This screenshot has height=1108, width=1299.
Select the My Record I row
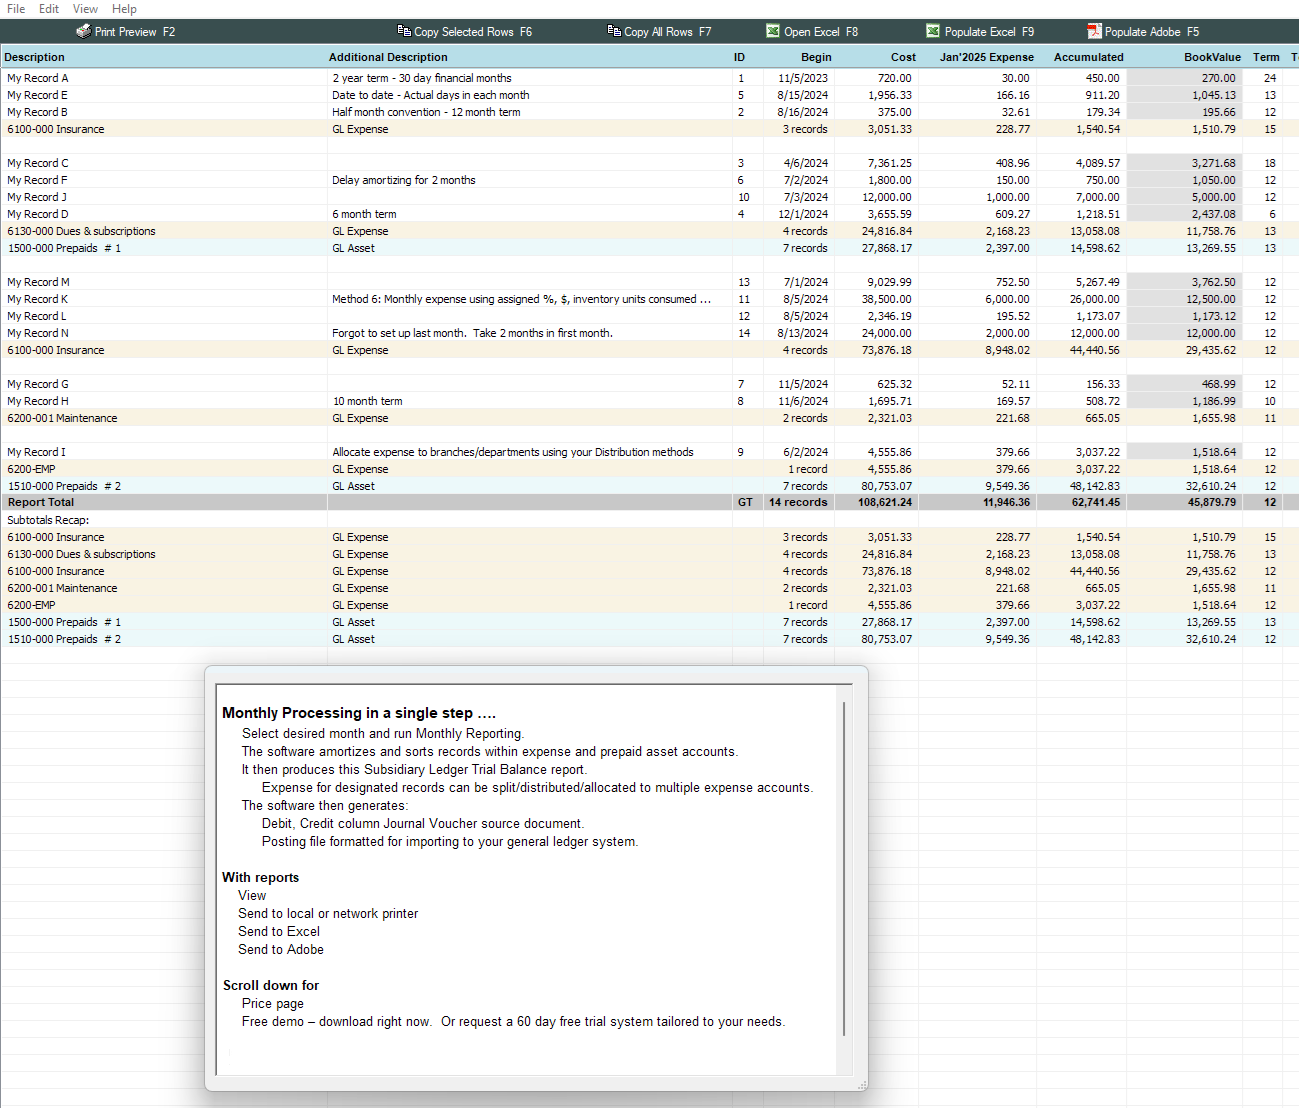pyautogui.click(x=649, y=452)
